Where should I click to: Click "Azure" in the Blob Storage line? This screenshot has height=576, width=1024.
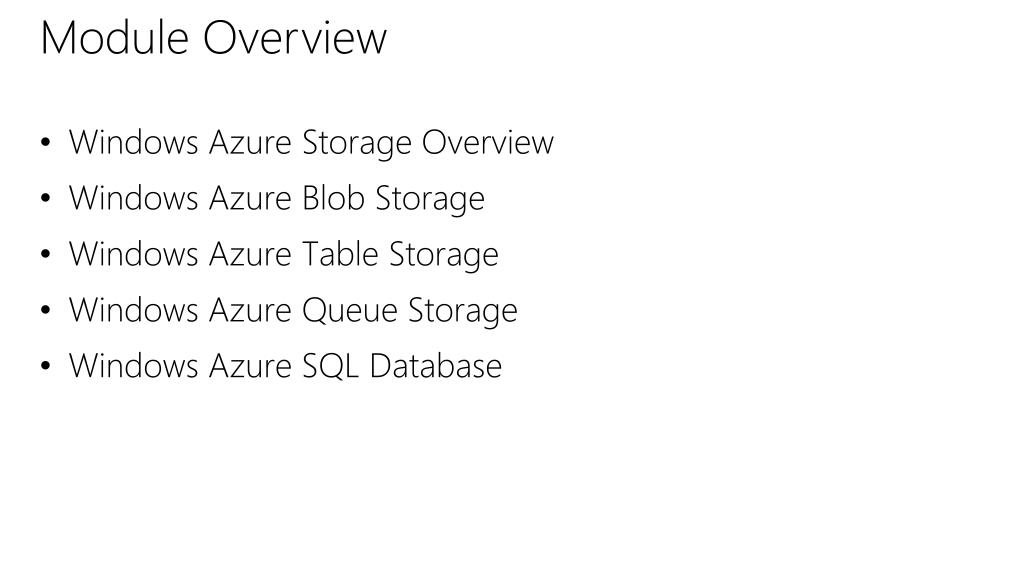[250, 199]
